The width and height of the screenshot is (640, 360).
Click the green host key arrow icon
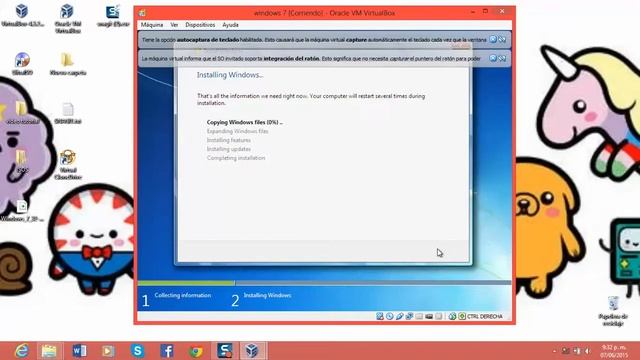tap(462, 316)
